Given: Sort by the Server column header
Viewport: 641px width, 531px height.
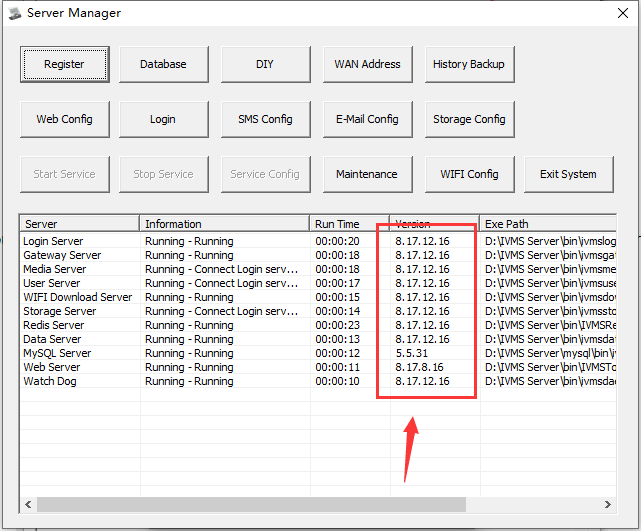Looking at the screenshot, I should click(80, 224).
